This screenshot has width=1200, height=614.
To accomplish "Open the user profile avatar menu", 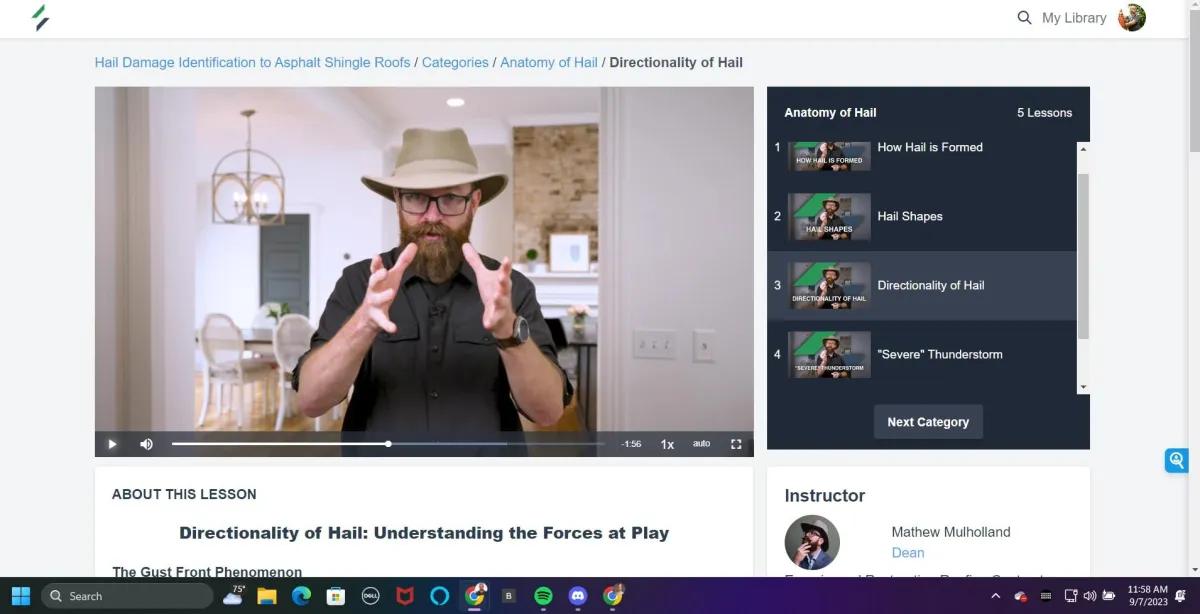I will tap(1132, 18).
